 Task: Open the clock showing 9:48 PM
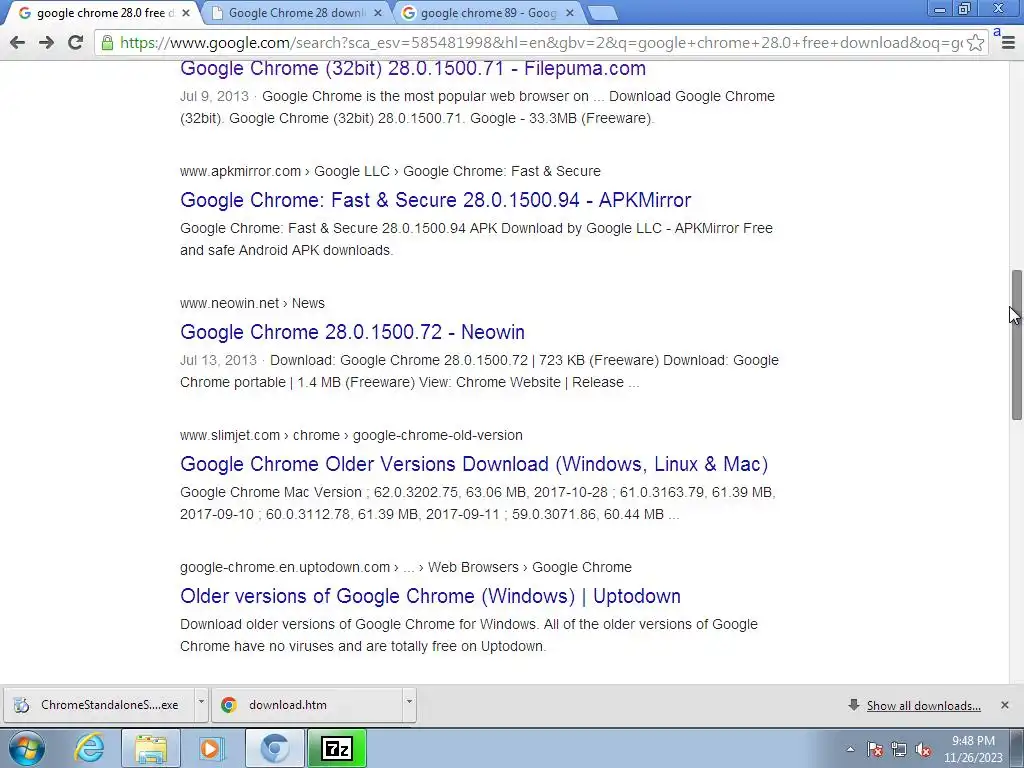[973, 749]
